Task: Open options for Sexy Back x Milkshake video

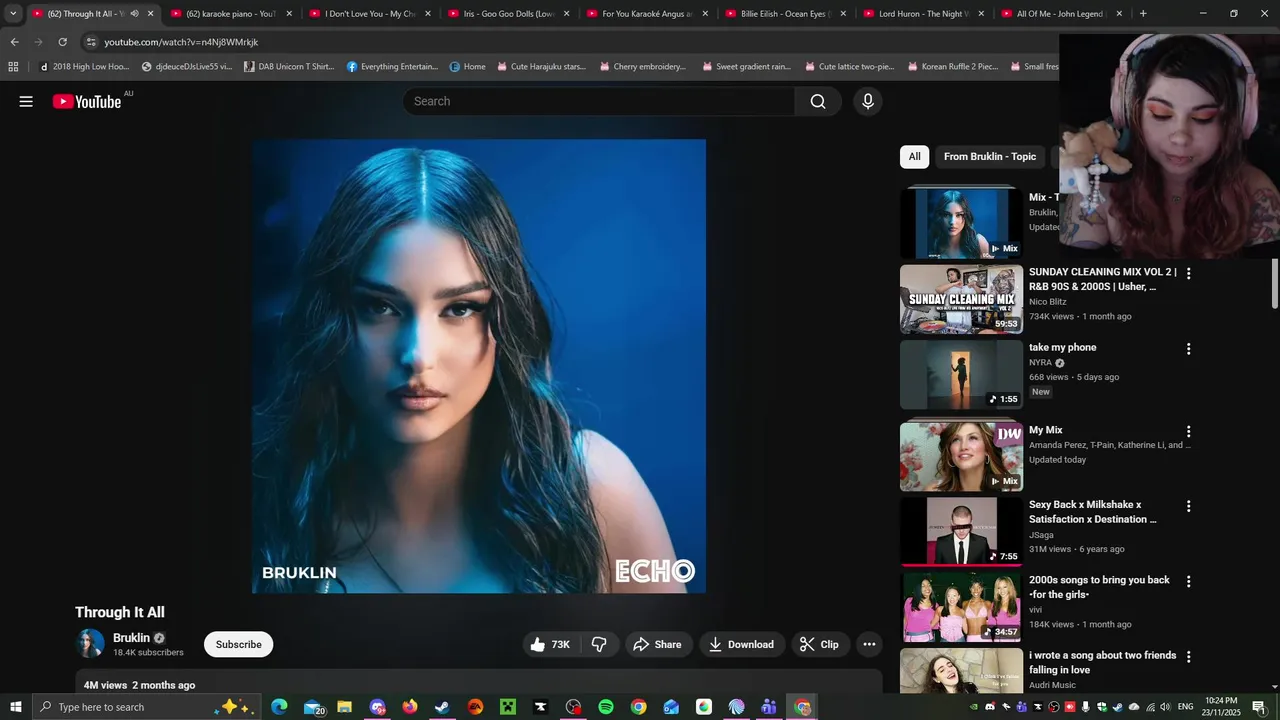Action: point(1188,506)
